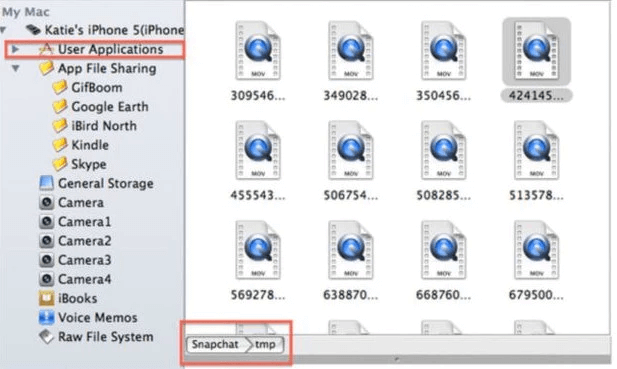Select the User Applications label
The width and height of the screenshot is (617, 369).
[111, 50]
